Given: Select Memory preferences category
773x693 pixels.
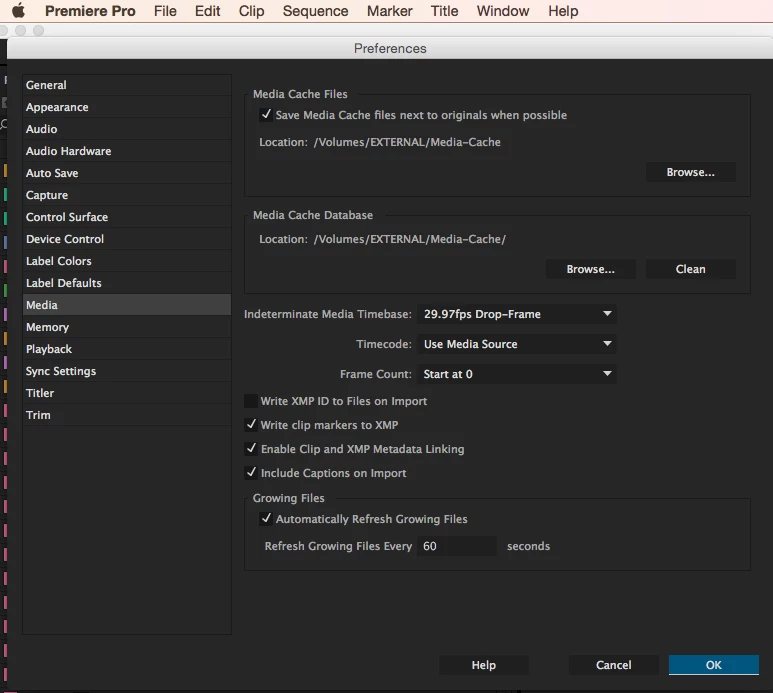Looking at the screenshot, I should point(127,327).
